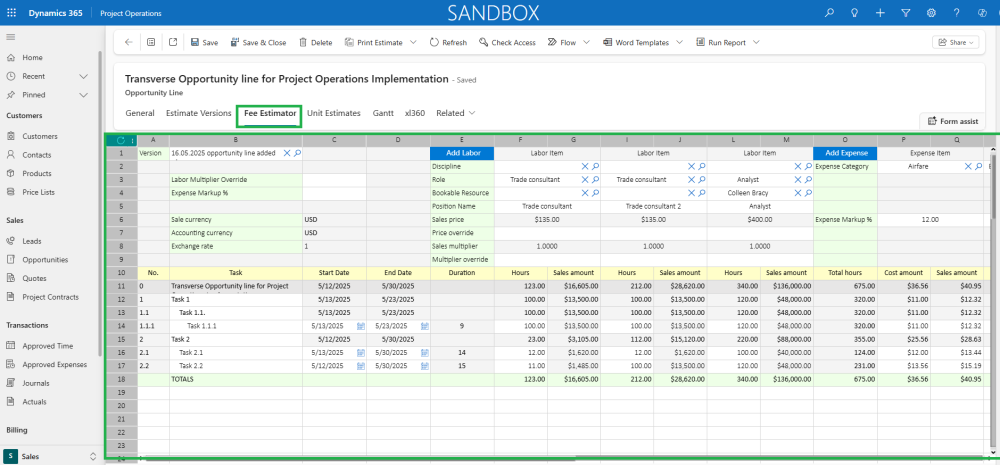1000x465 pixels.
Task: Clear the Version field with X icon
Action: click(287, 153)
